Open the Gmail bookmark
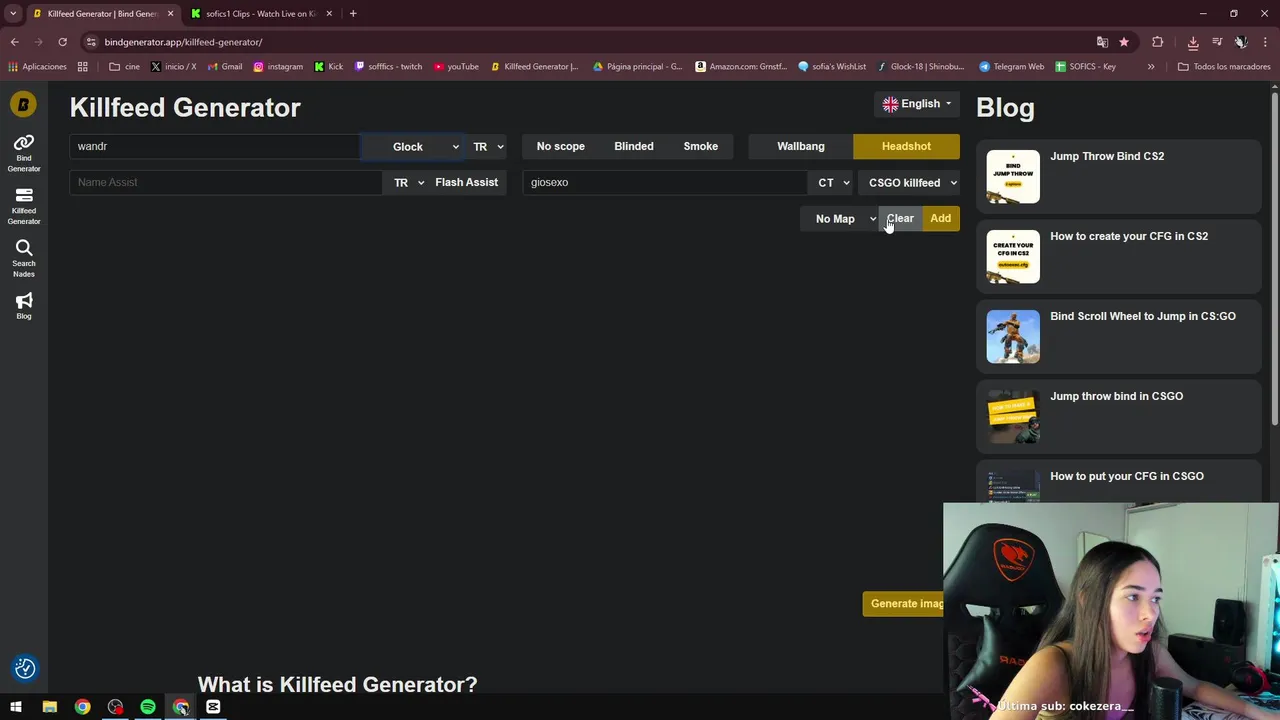1280x720 pixels. click(225, 67)
